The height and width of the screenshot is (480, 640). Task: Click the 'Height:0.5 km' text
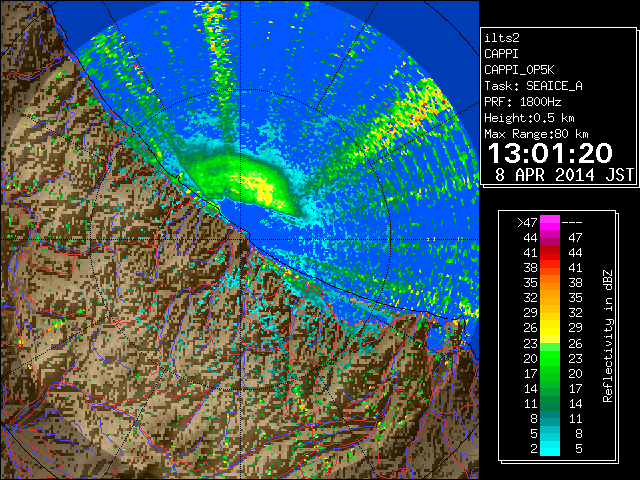click(x=529, y=118)
